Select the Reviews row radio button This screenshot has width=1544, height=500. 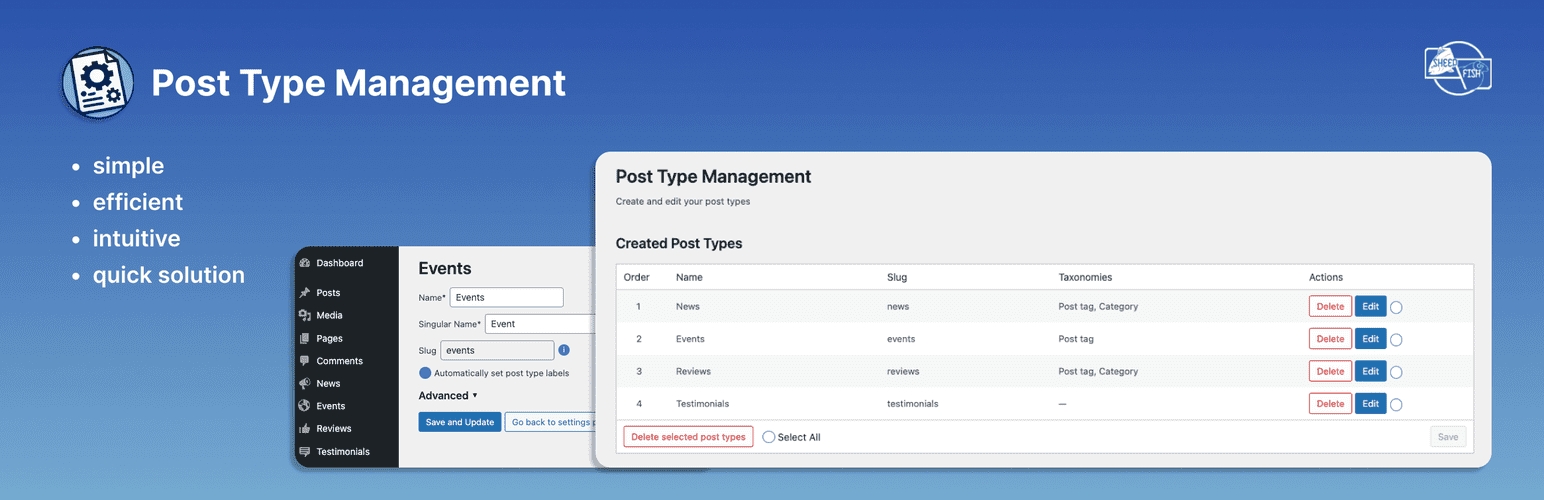[1396, 372]
